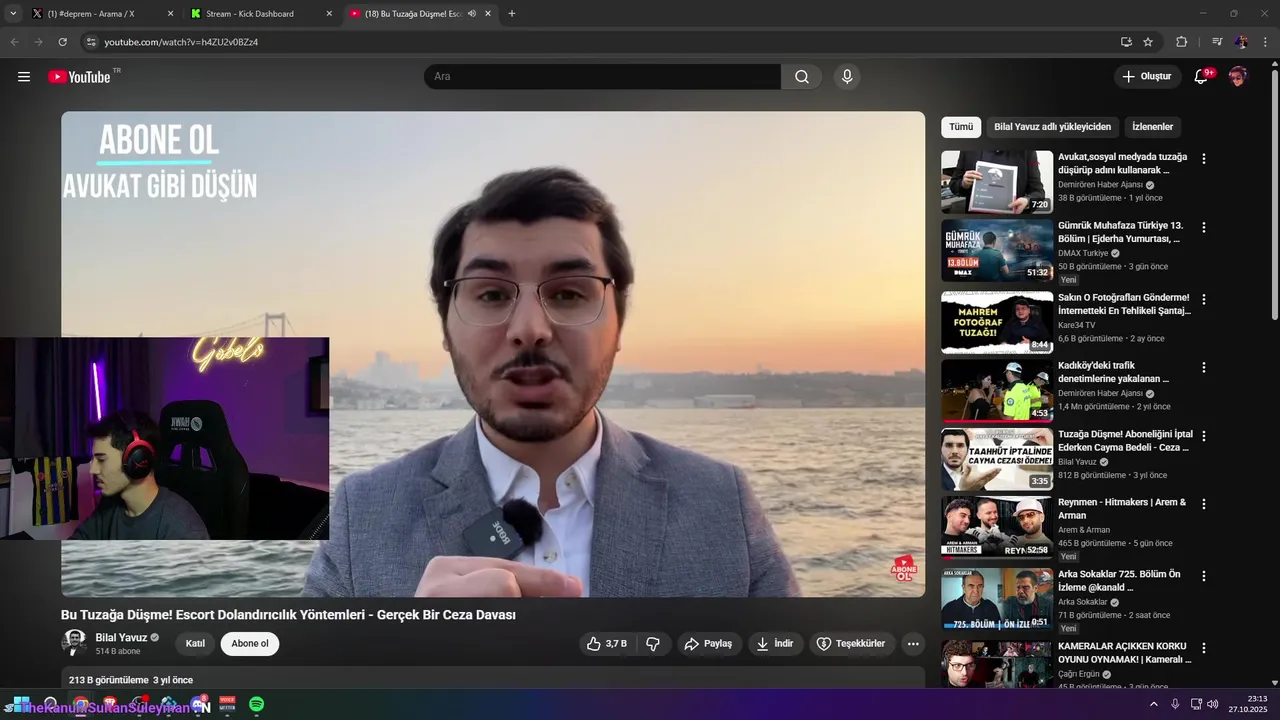Like the video with 3,7 B likes
The height and width of the screenshot is (720, 1280).
pyautogui.click(x=607, y=644)
